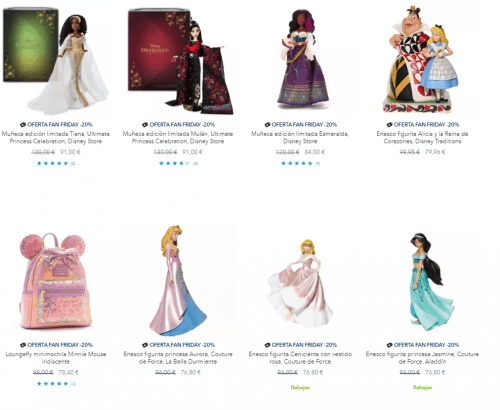View the pink Minnie Mouse mini backpack image
The image size is (500, 410).
point(55,281)
